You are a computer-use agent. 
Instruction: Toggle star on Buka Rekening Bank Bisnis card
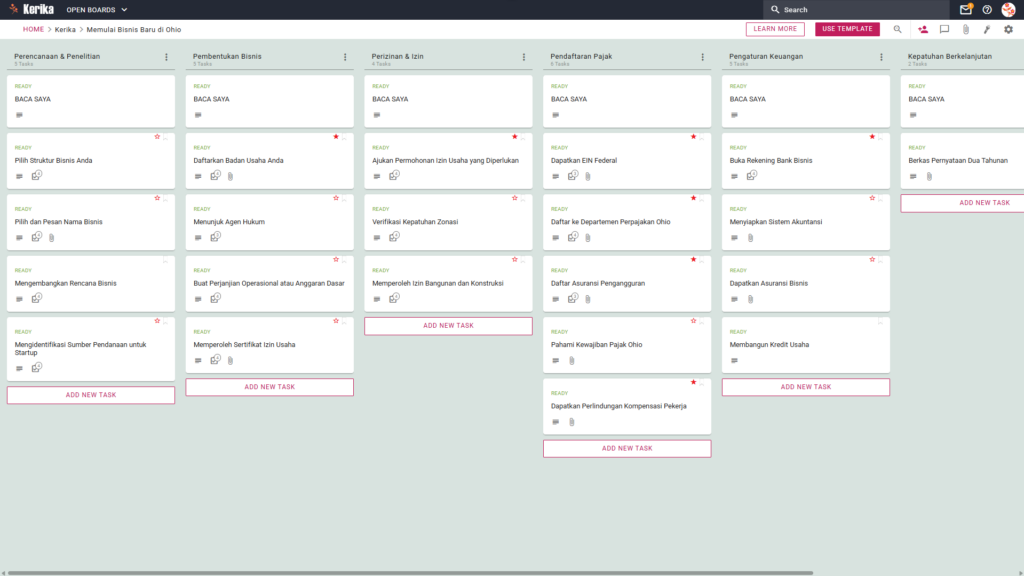872,136
